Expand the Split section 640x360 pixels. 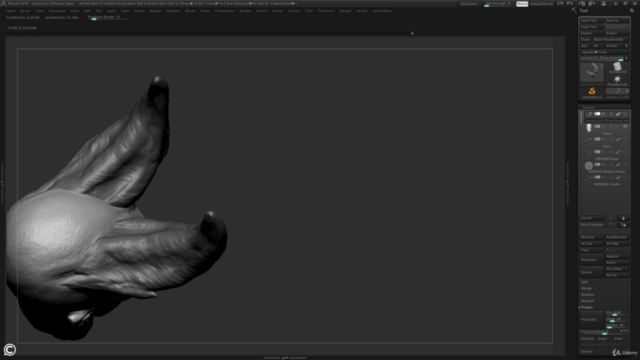pyautogui.click(x=585, y=282)
